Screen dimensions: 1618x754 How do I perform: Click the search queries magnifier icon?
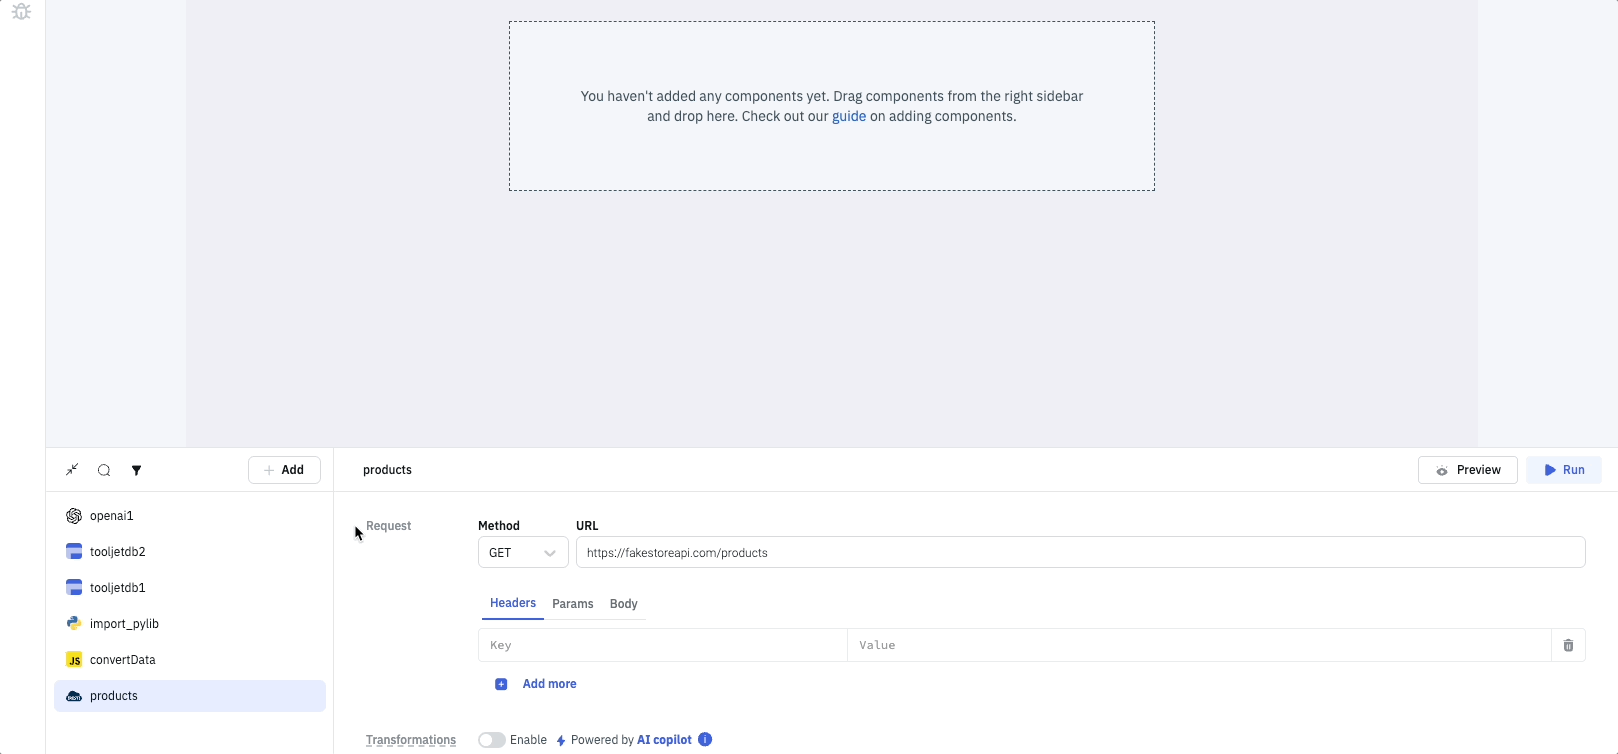pos(104,470)
